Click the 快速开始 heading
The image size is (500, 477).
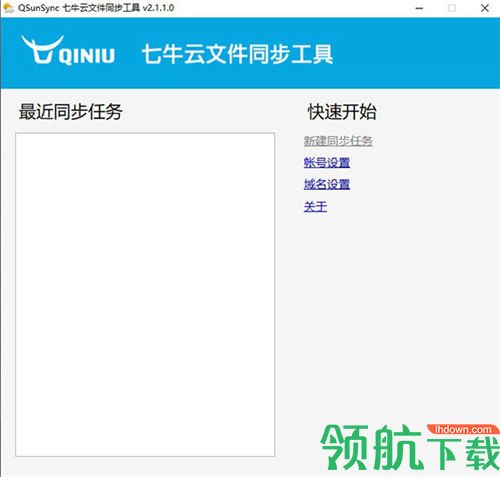tap(342, 111)
